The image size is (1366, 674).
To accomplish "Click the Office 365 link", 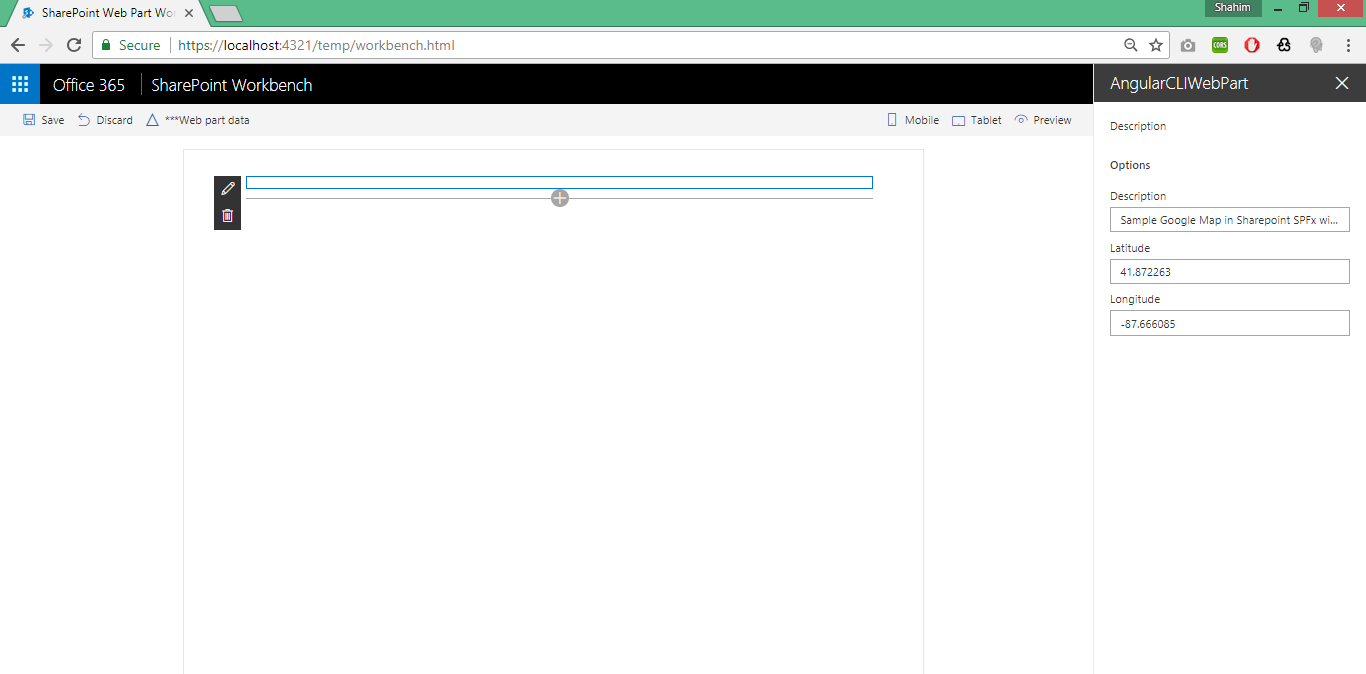I will tap(89, 85).
